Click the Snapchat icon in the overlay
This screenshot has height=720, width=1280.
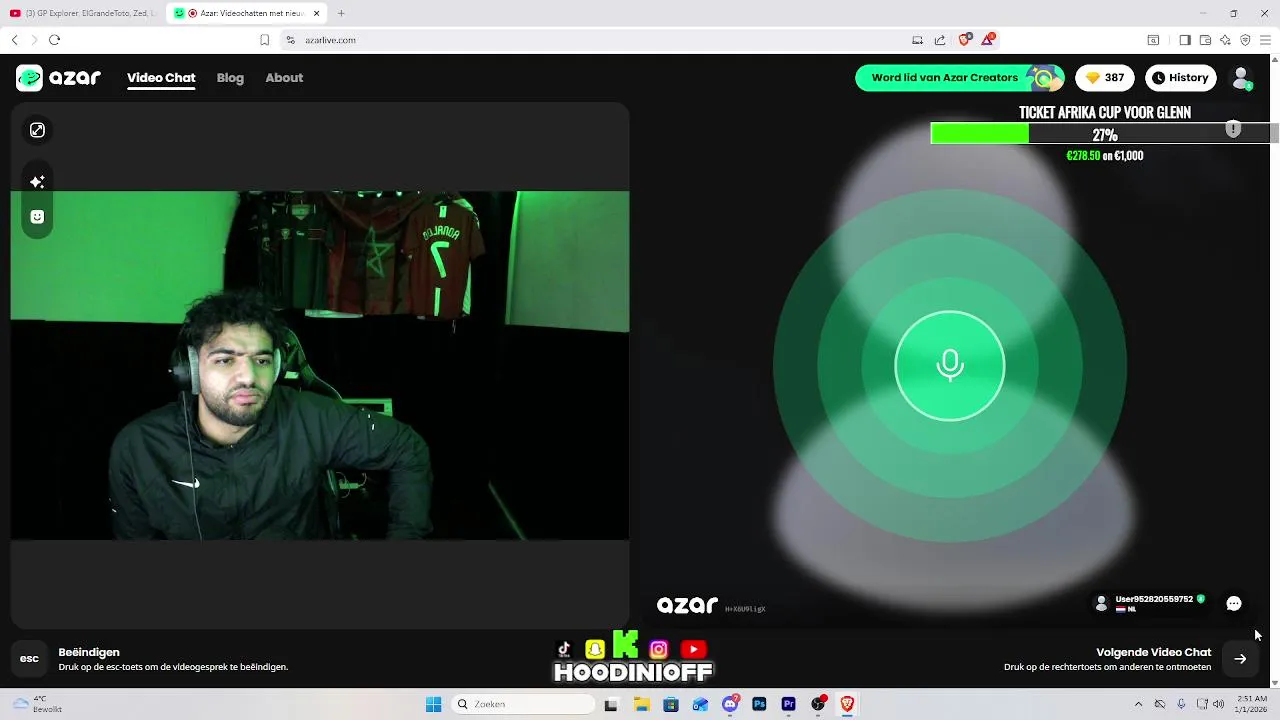tap(595, 650)
